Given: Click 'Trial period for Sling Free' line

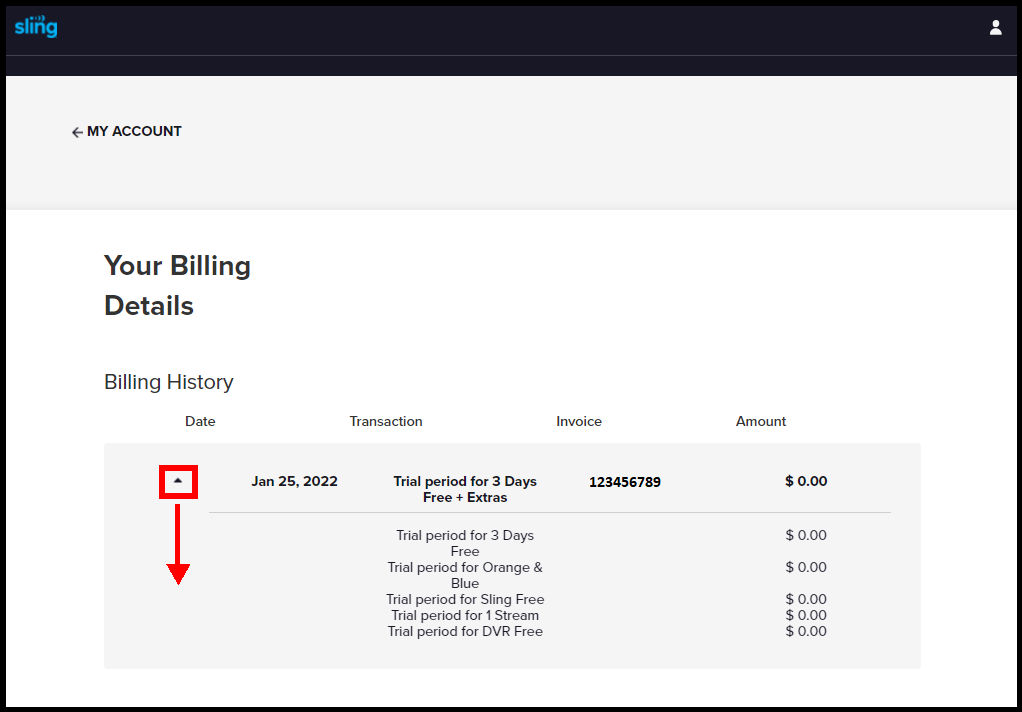Looking at the screenshot, I should pos(465,599).
